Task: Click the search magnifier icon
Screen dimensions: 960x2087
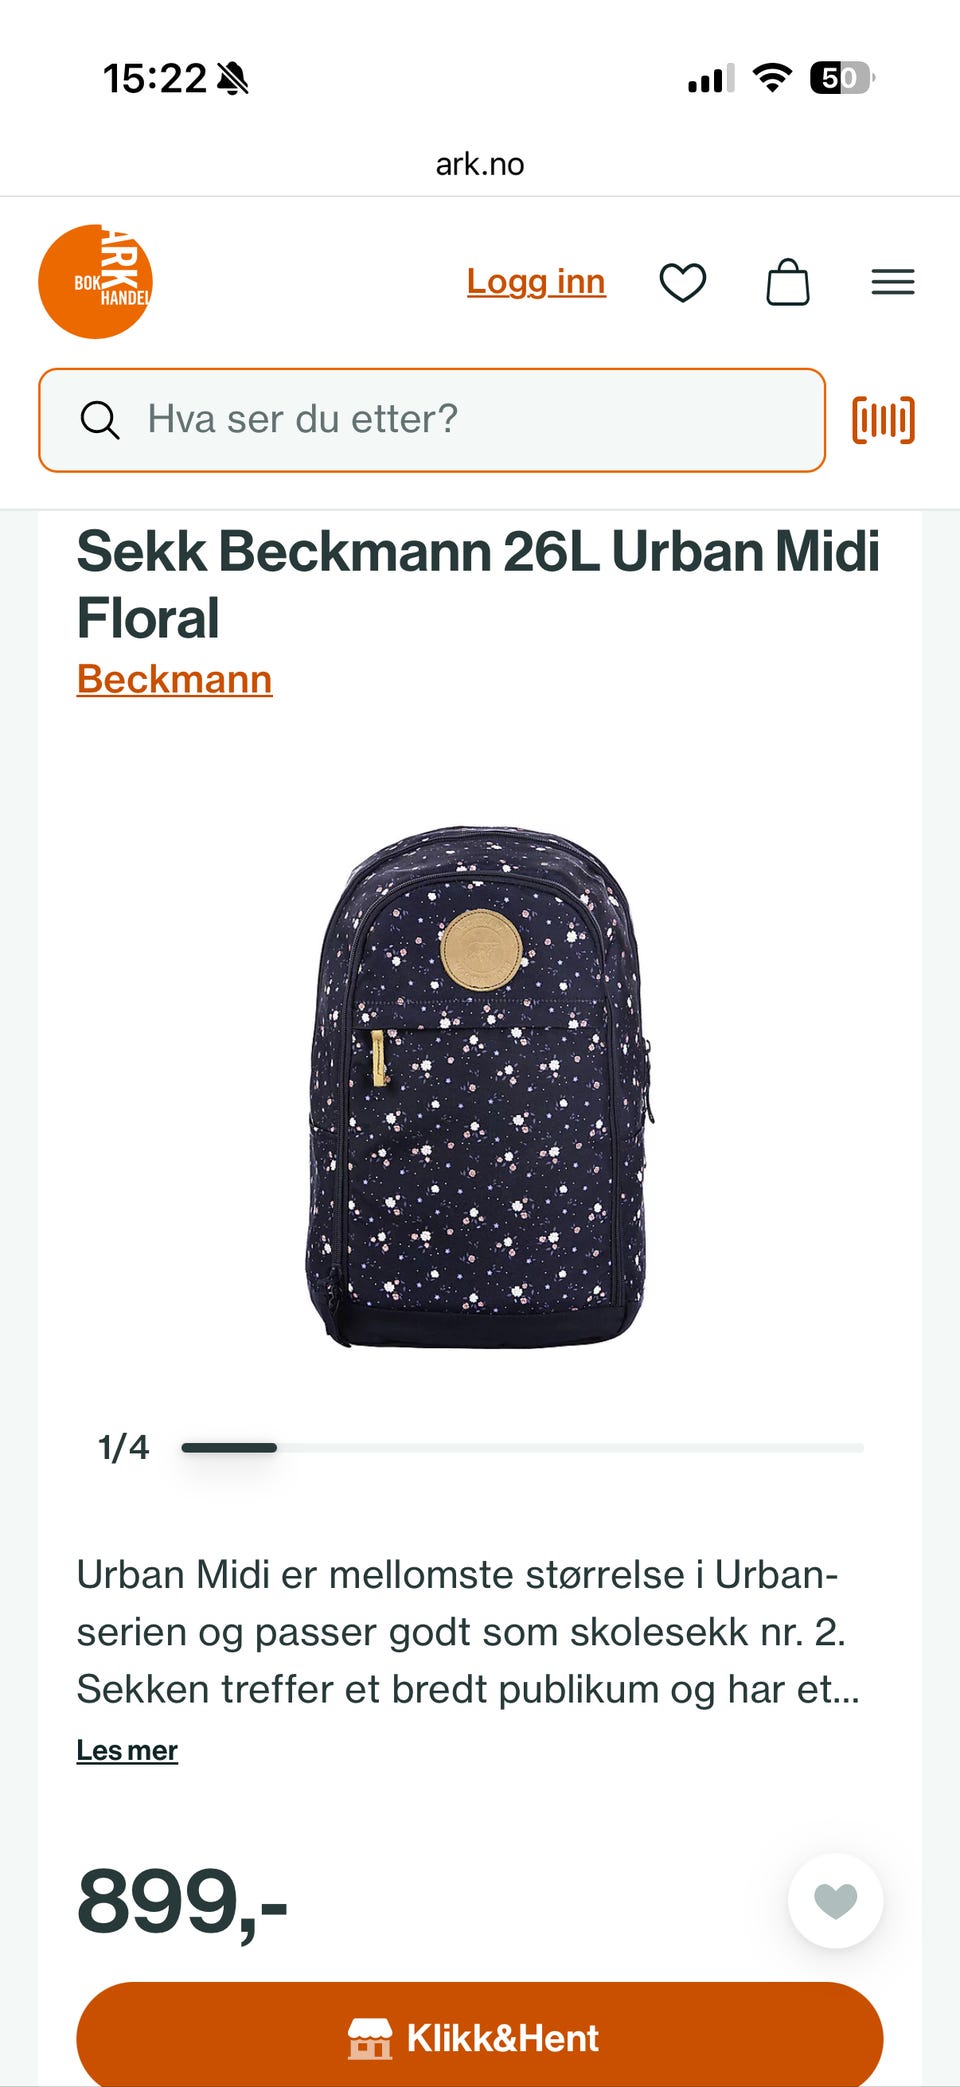Action: (x=100, y=420)
